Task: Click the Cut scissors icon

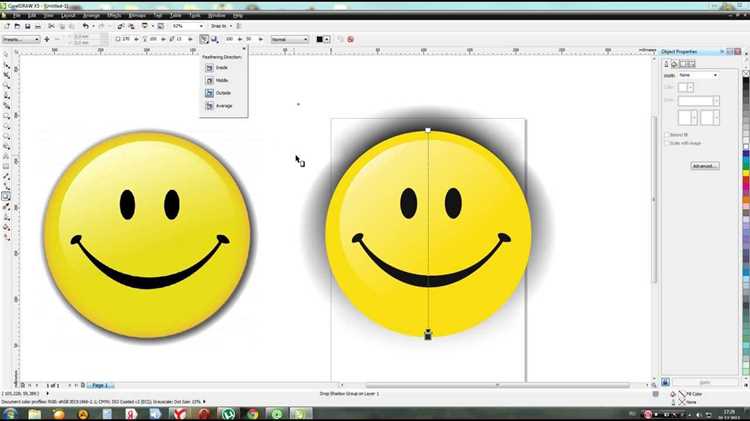Action: coord(51,26)
